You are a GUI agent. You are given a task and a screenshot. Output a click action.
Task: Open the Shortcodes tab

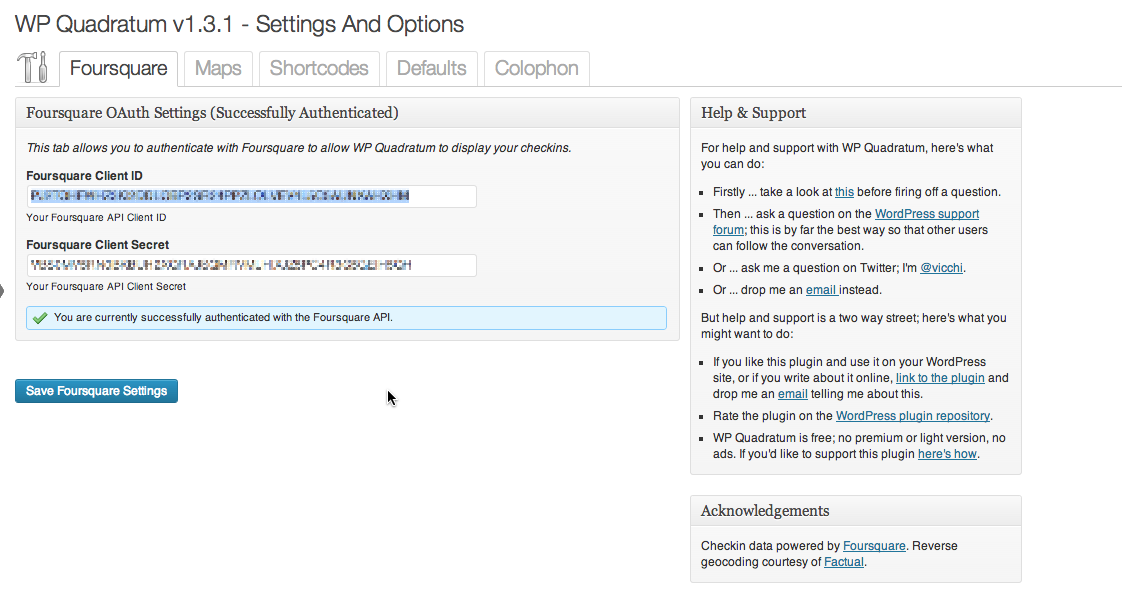319,69
